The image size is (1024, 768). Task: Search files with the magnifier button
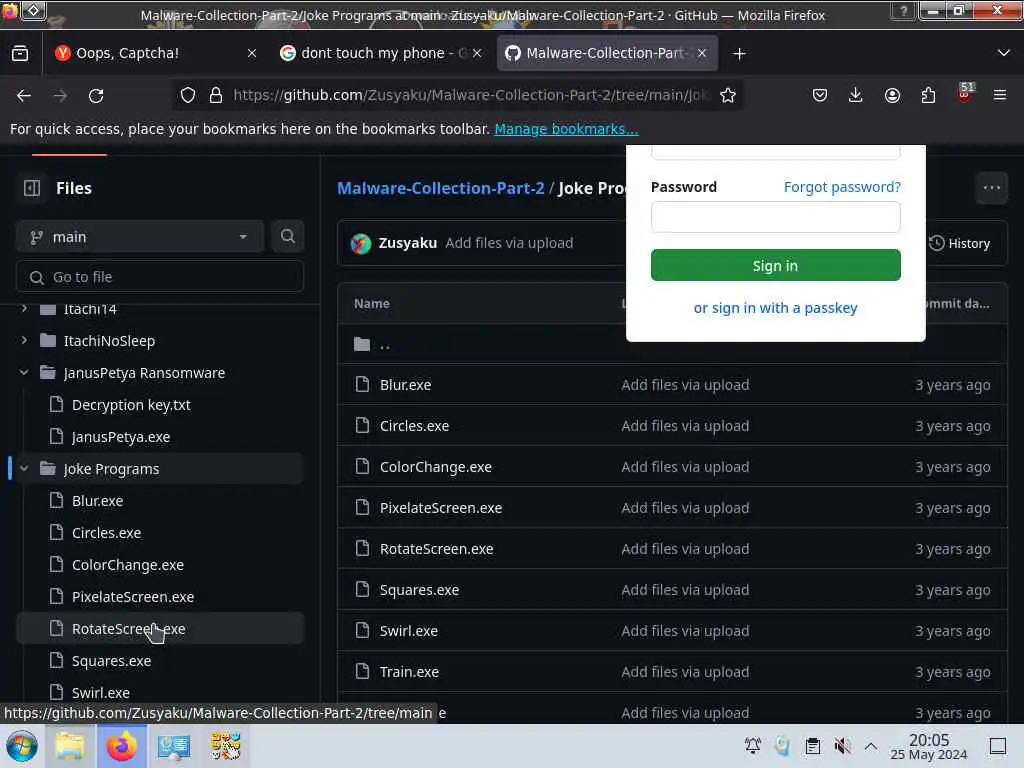pos(287,236)
